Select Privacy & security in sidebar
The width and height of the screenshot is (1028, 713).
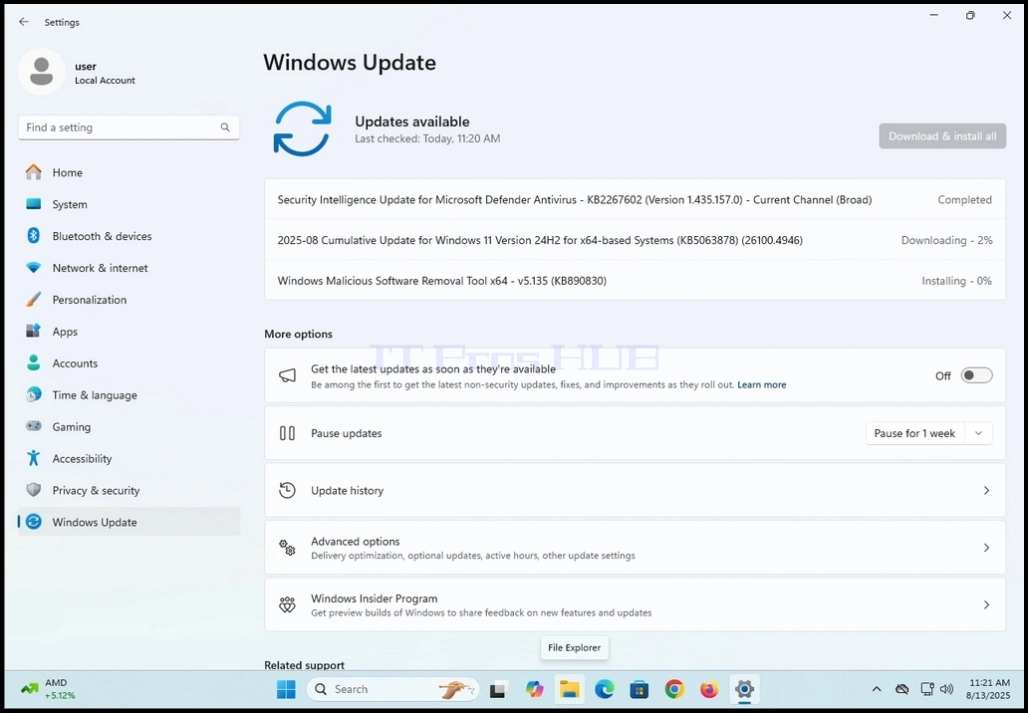click(x=128, y=490)
